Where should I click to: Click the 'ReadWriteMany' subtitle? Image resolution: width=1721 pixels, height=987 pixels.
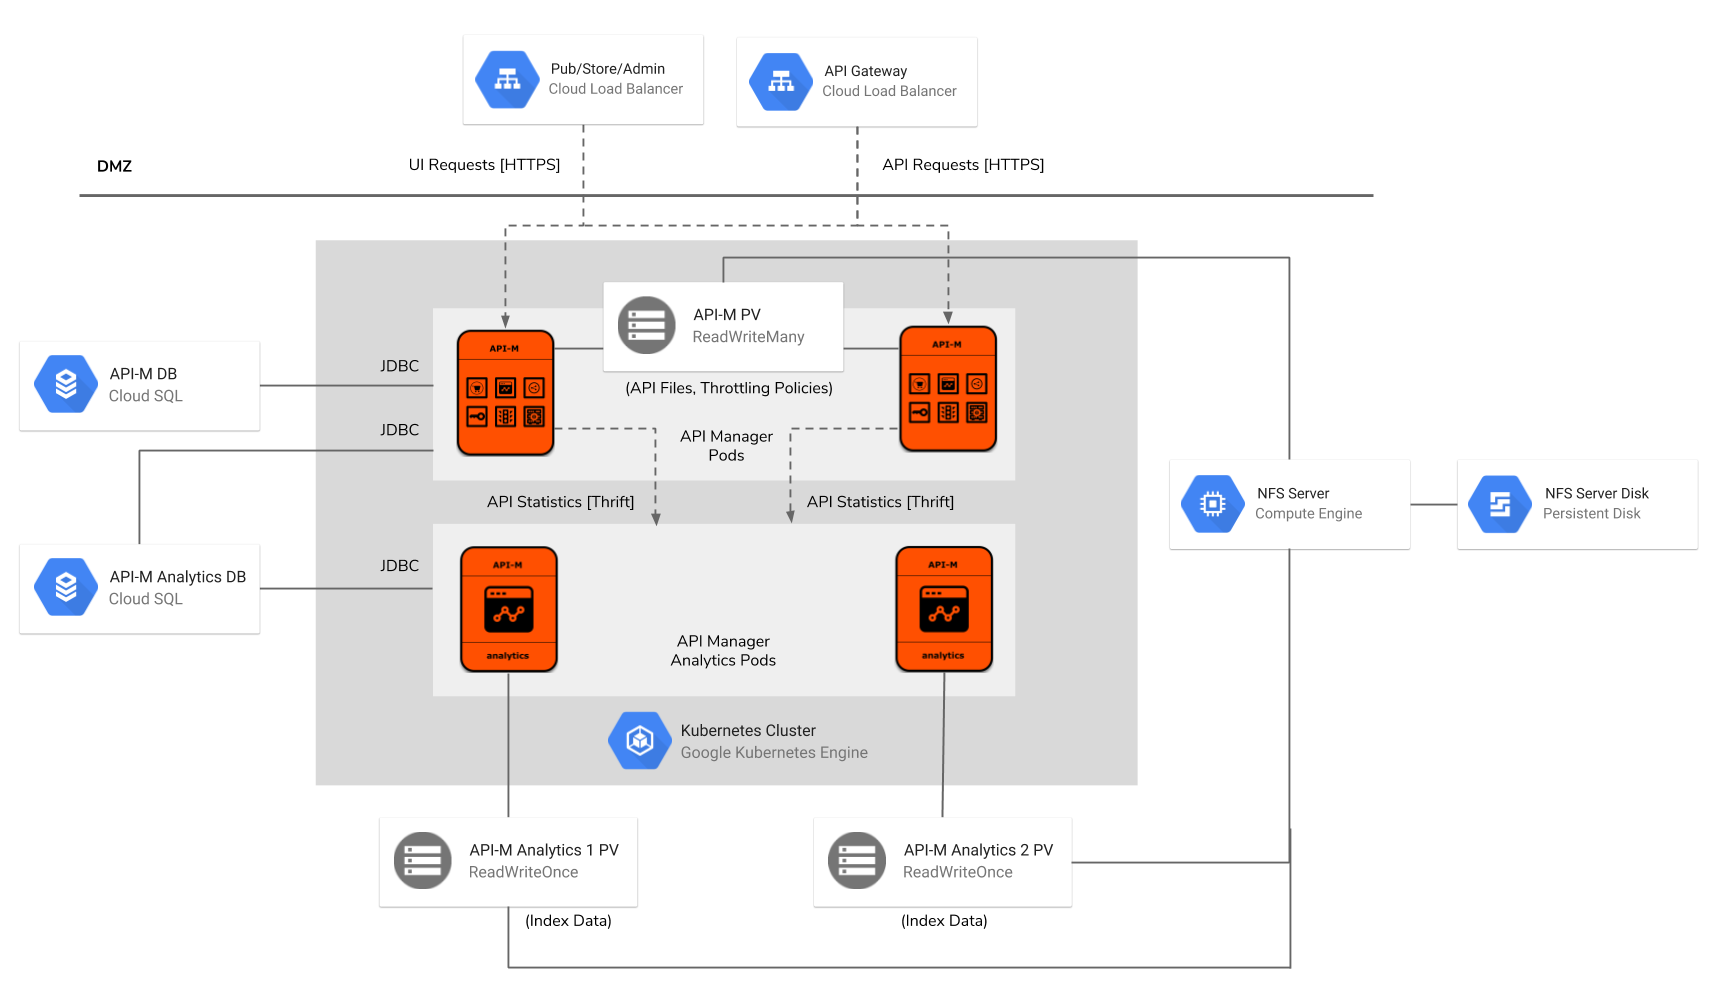click(749, 337)
